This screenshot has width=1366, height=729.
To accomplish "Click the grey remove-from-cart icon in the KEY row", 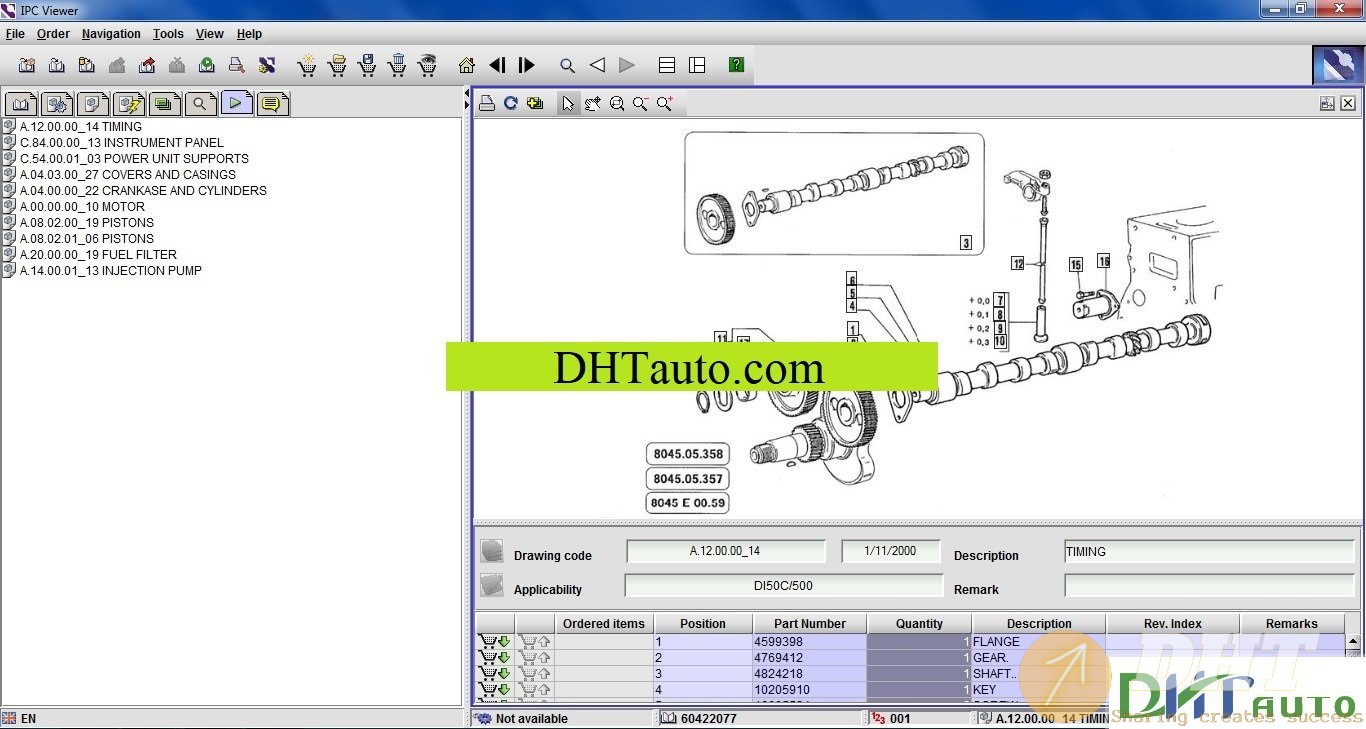I will coord(535,690).
